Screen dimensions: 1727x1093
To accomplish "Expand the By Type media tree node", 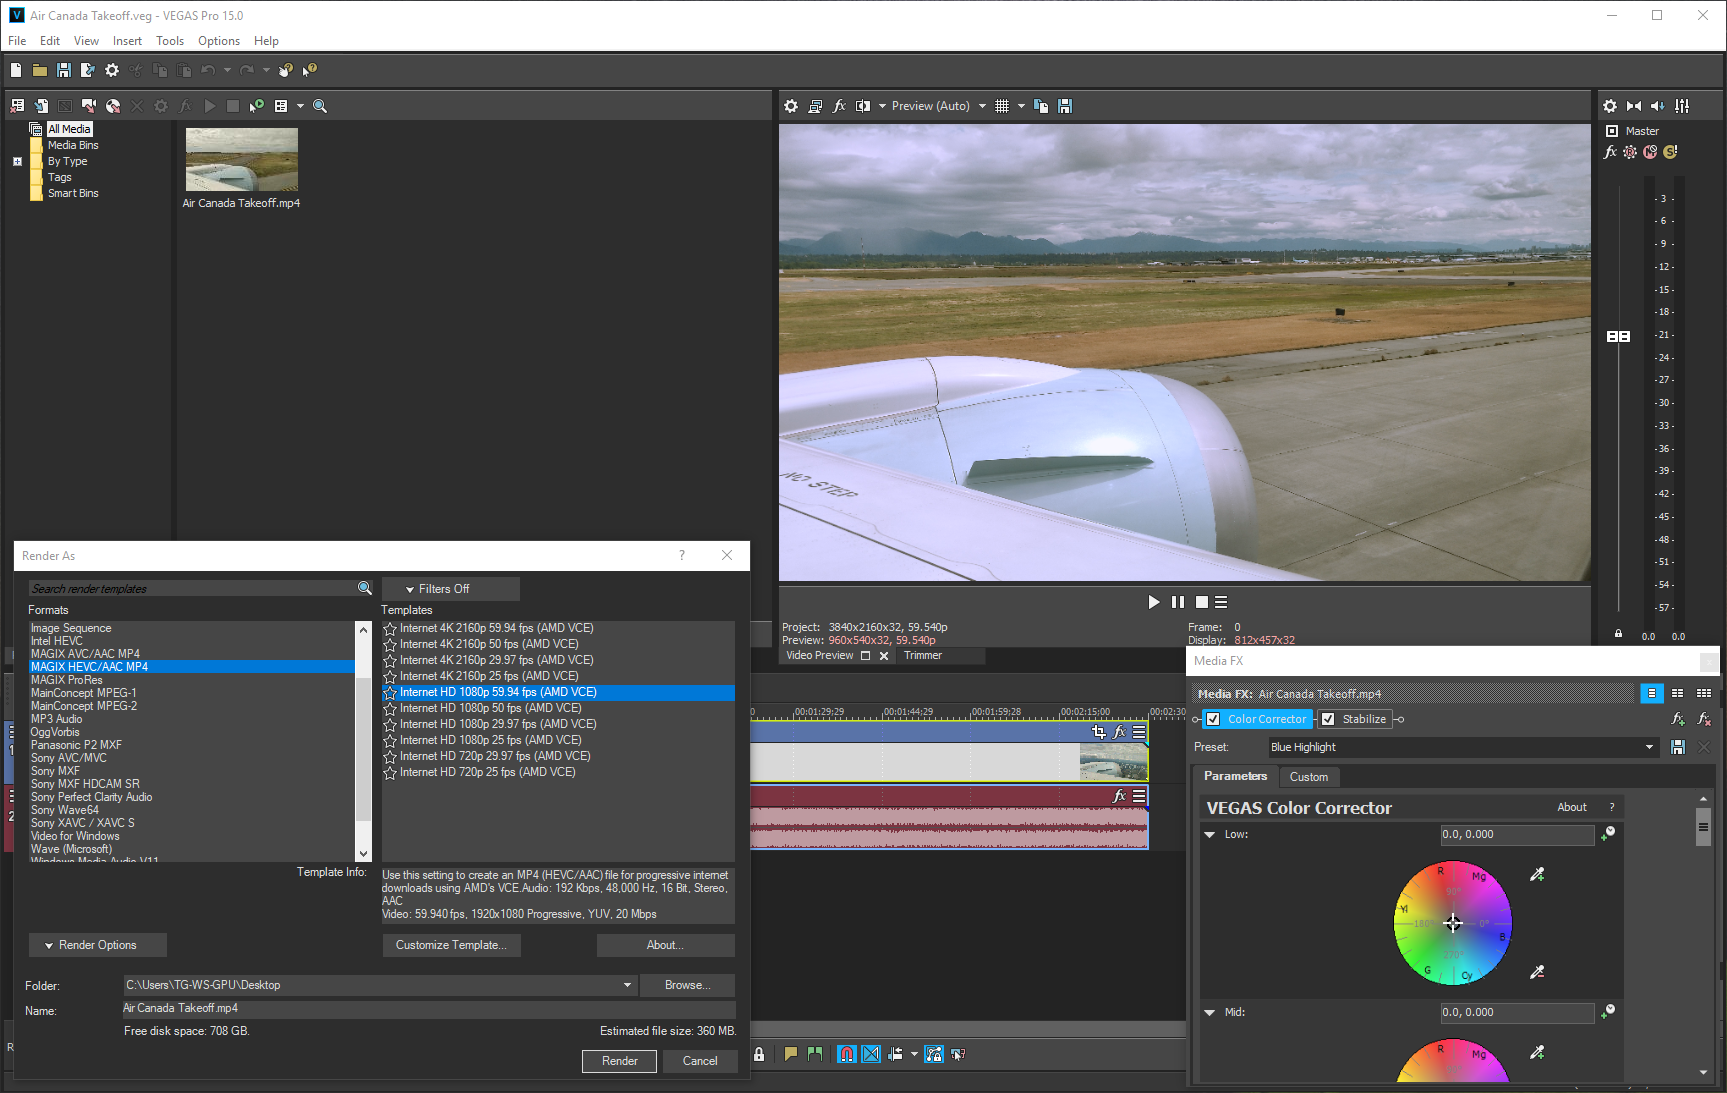I will [x=17, y=161].
